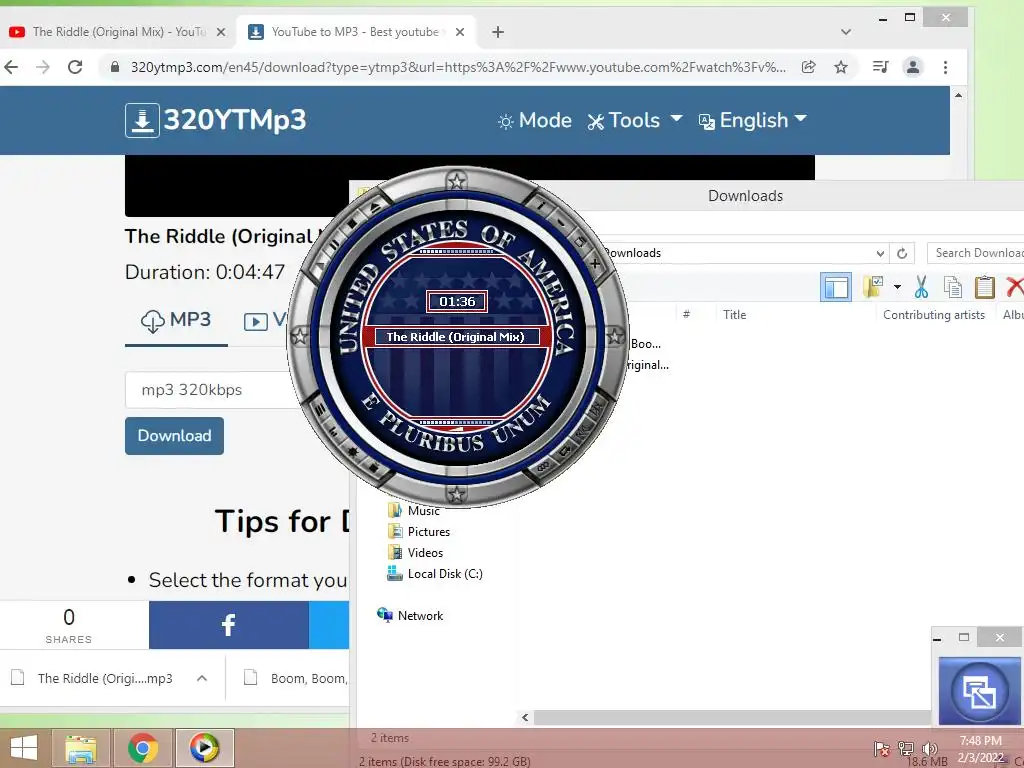Open the Tools dropdown menu
This screenshot has height=768, width=1024.
(x=635, y=121)
